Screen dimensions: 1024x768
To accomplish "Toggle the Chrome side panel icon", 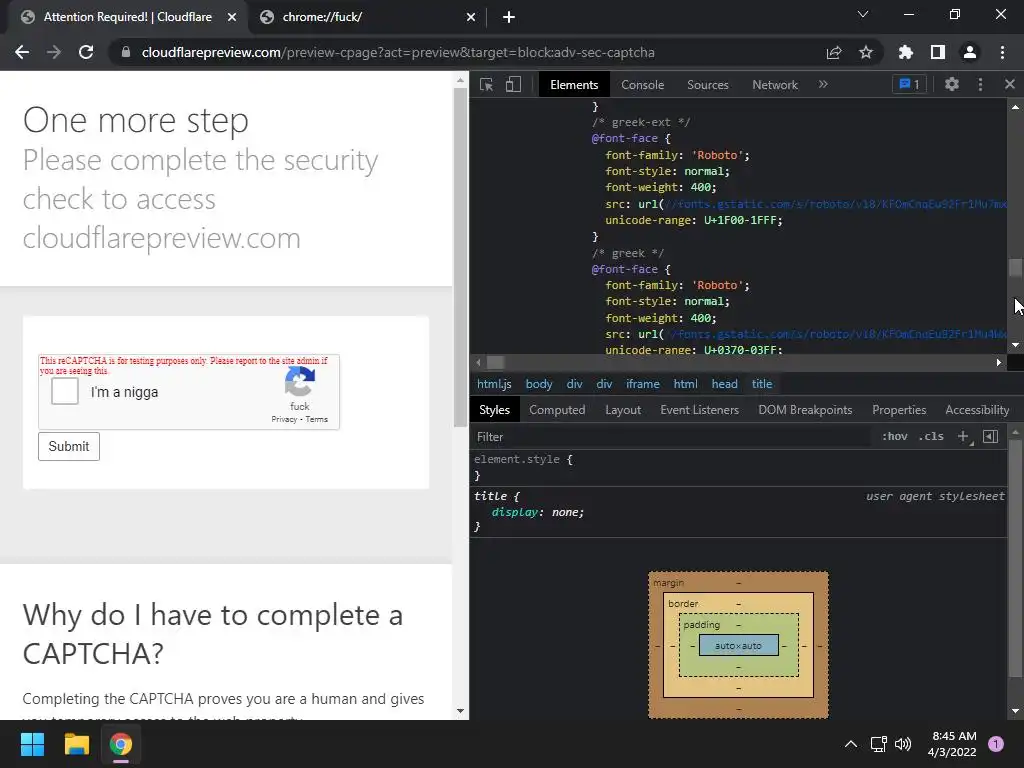I will click(x=938, y=52).
